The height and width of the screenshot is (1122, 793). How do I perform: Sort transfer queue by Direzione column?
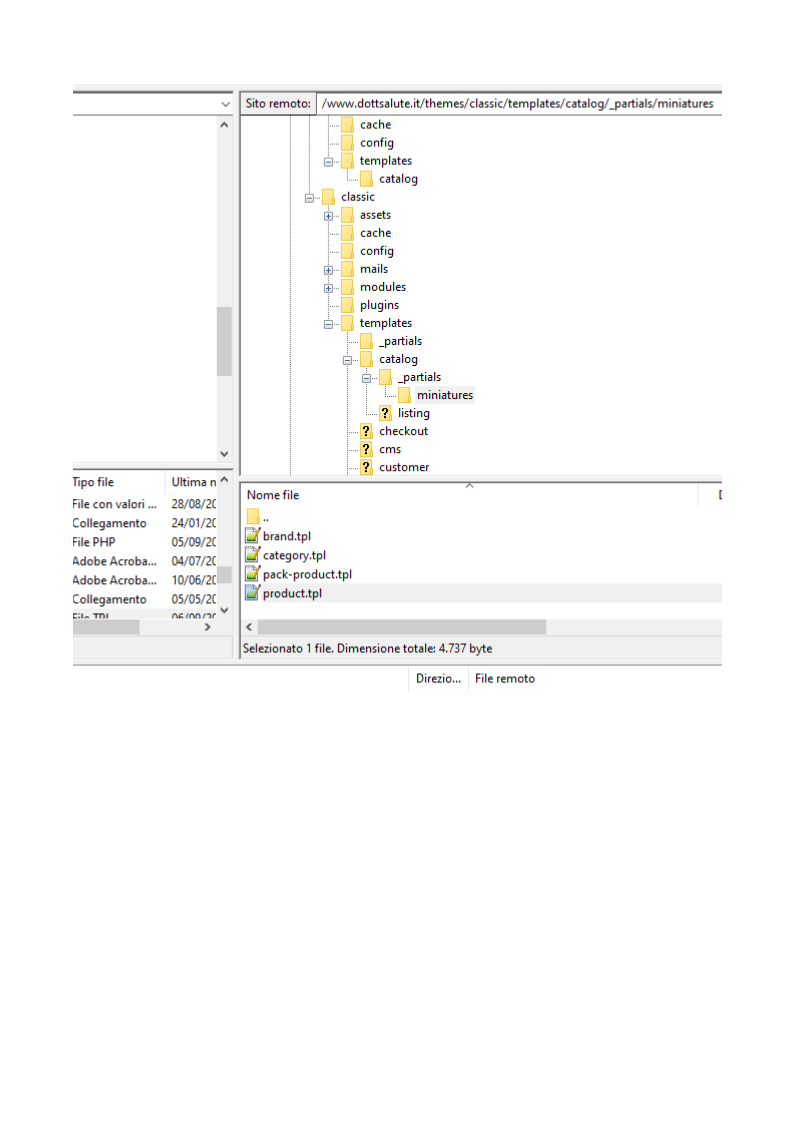[438, 678]
